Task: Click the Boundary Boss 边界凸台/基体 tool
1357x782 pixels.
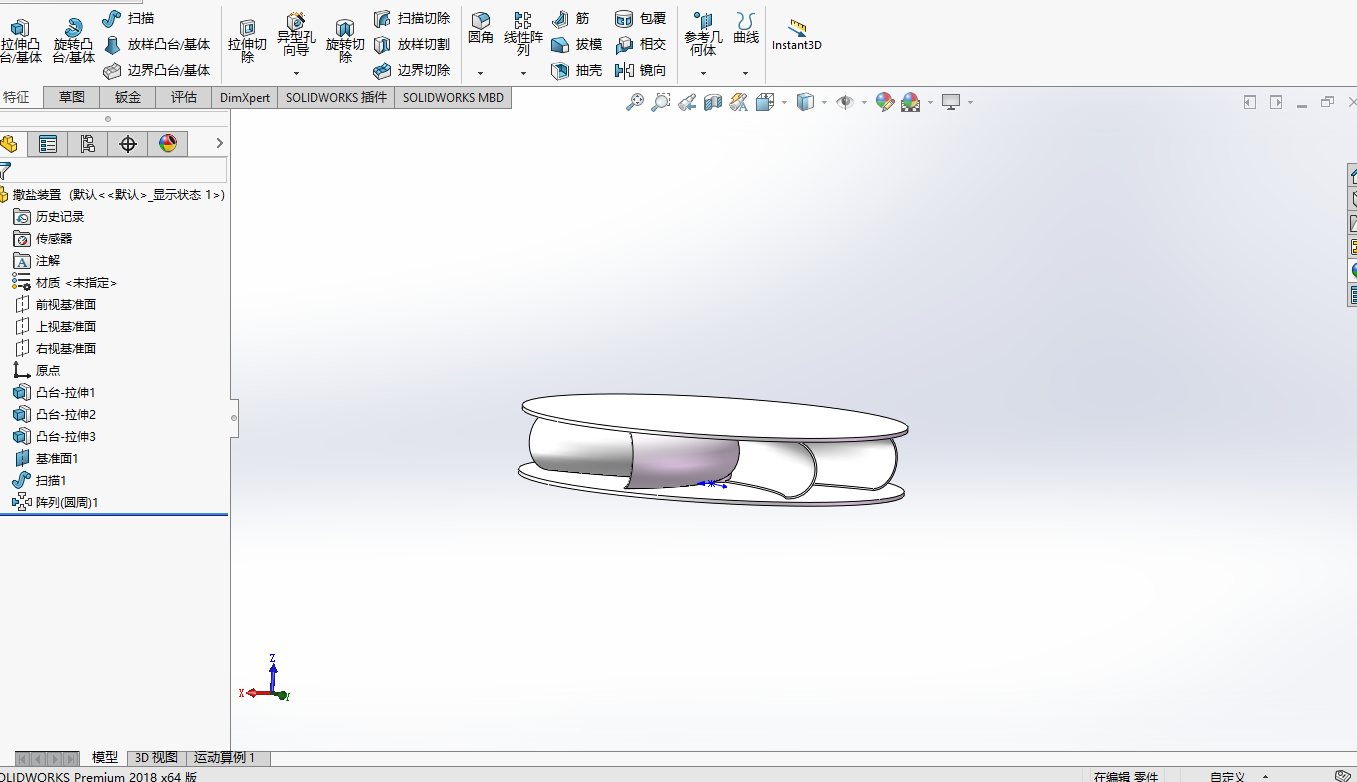Action: 157,70
